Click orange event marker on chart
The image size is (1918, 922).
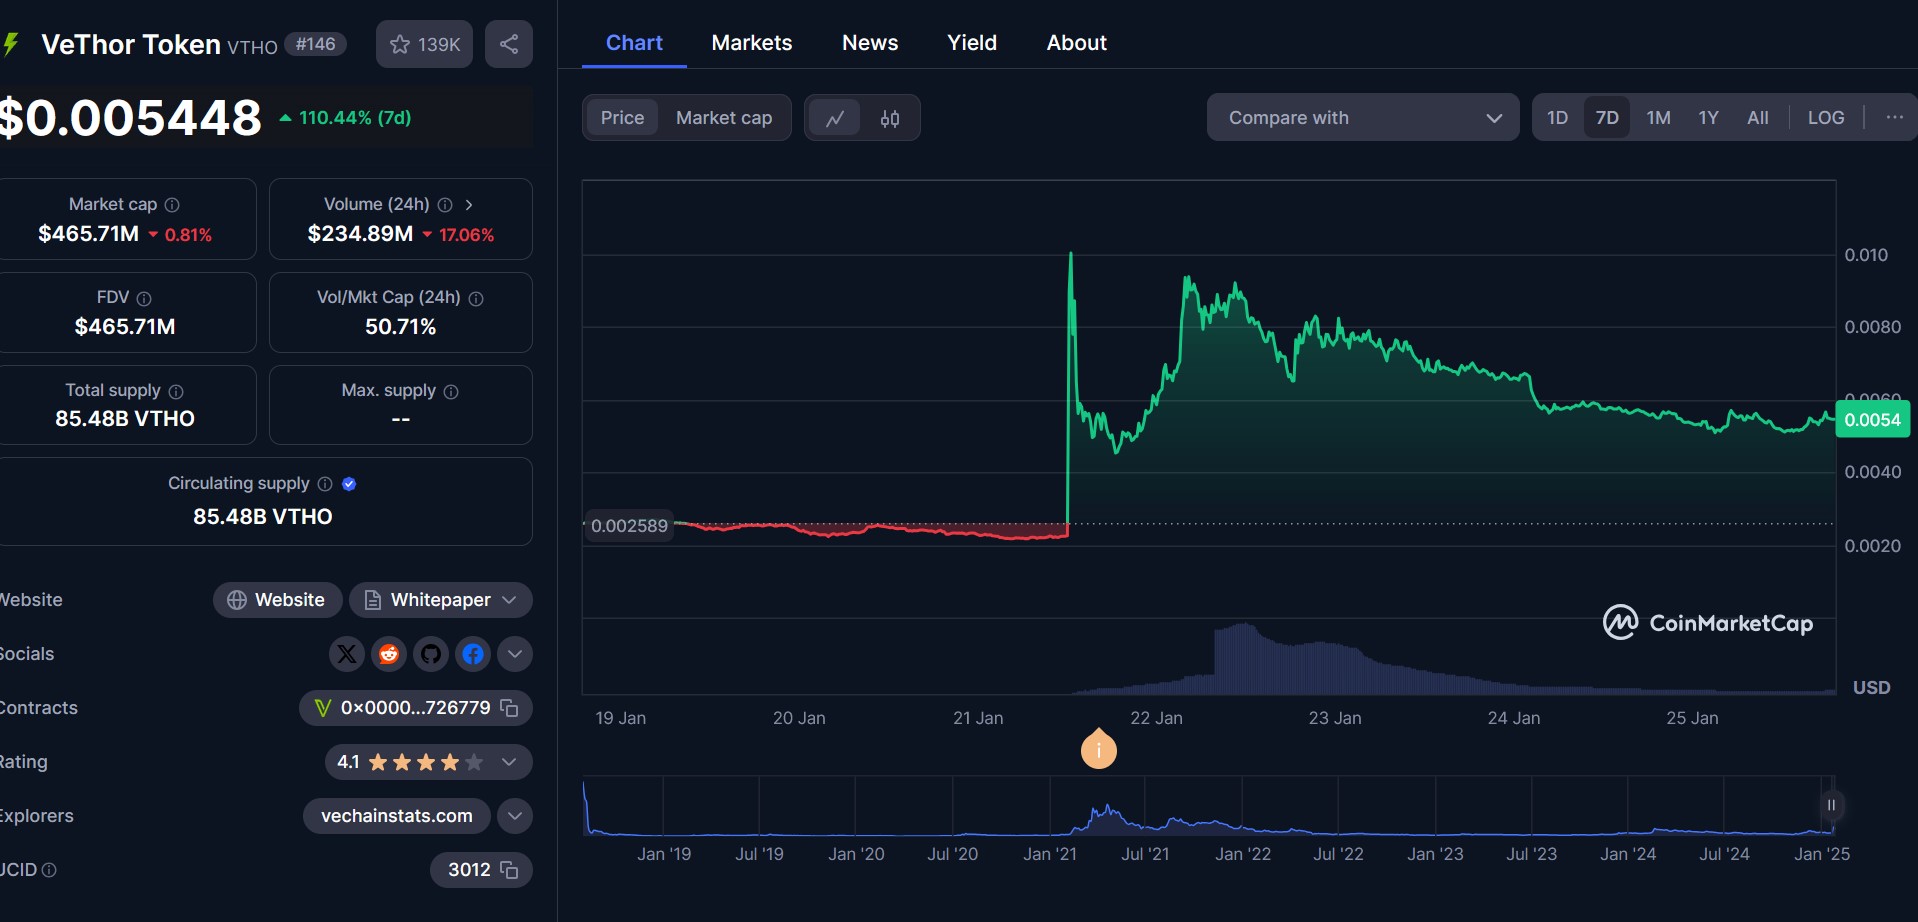click(1099, 748)
